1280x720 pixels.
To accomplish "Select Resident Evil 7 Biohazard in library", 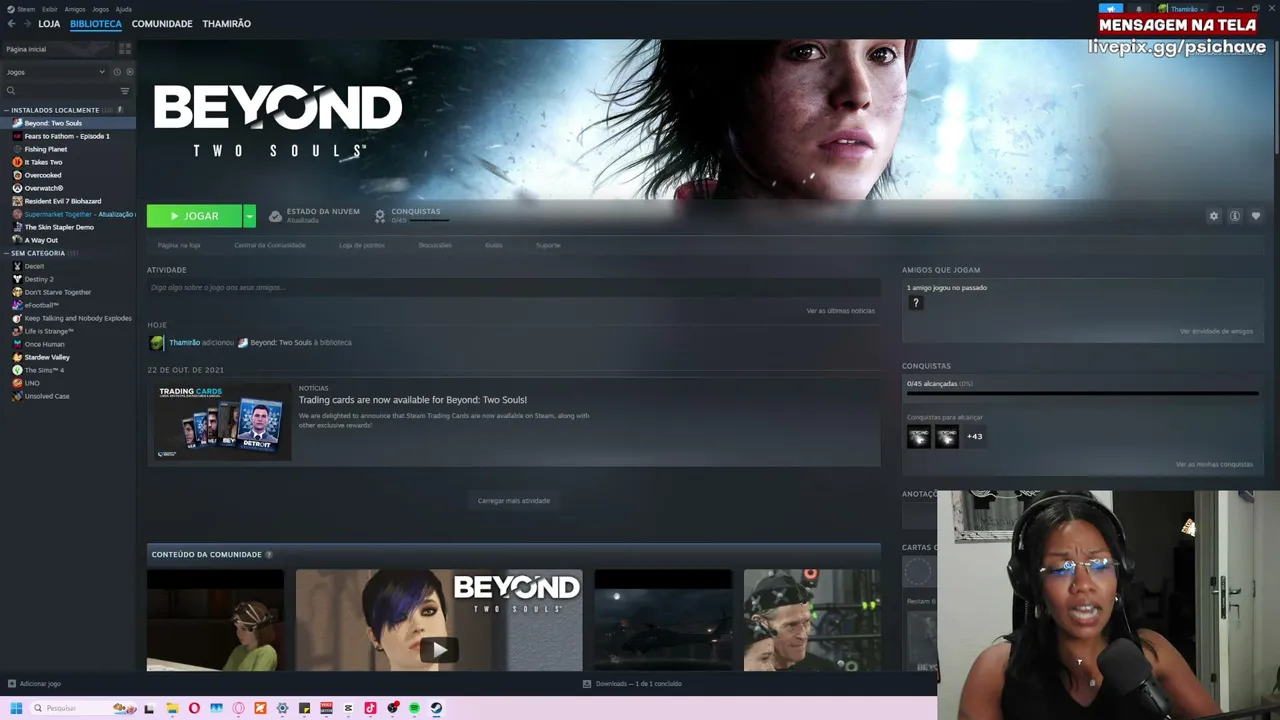I will pyautogui.click(x=62, y=201).
